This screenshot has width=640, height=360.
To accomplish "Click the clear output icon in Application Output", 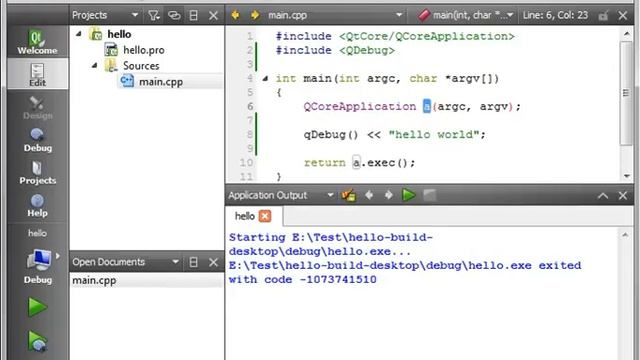I will (x=349, y=195).
